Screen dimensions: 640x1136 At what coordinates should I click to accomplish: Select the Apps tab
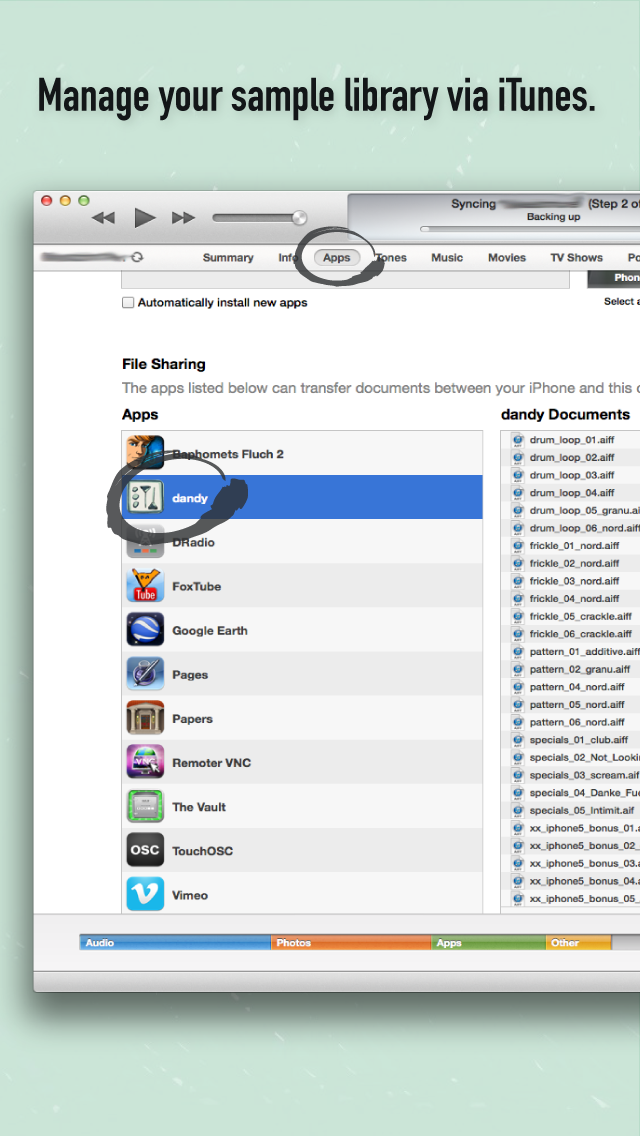[336, 257]
